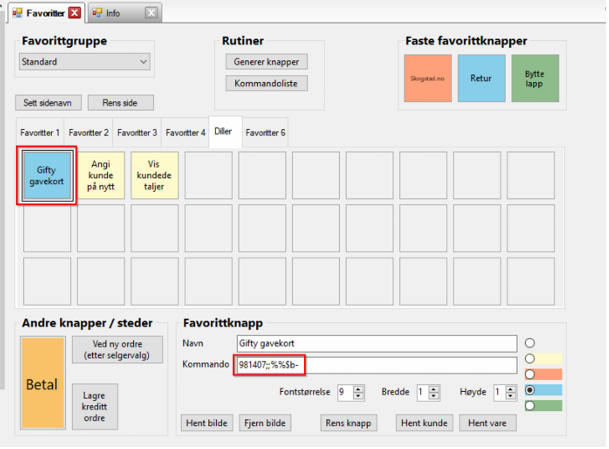The width and height of the screenshot is (609, 449).
Task: Click the Generer knapper button
Action: coord(265,62)
